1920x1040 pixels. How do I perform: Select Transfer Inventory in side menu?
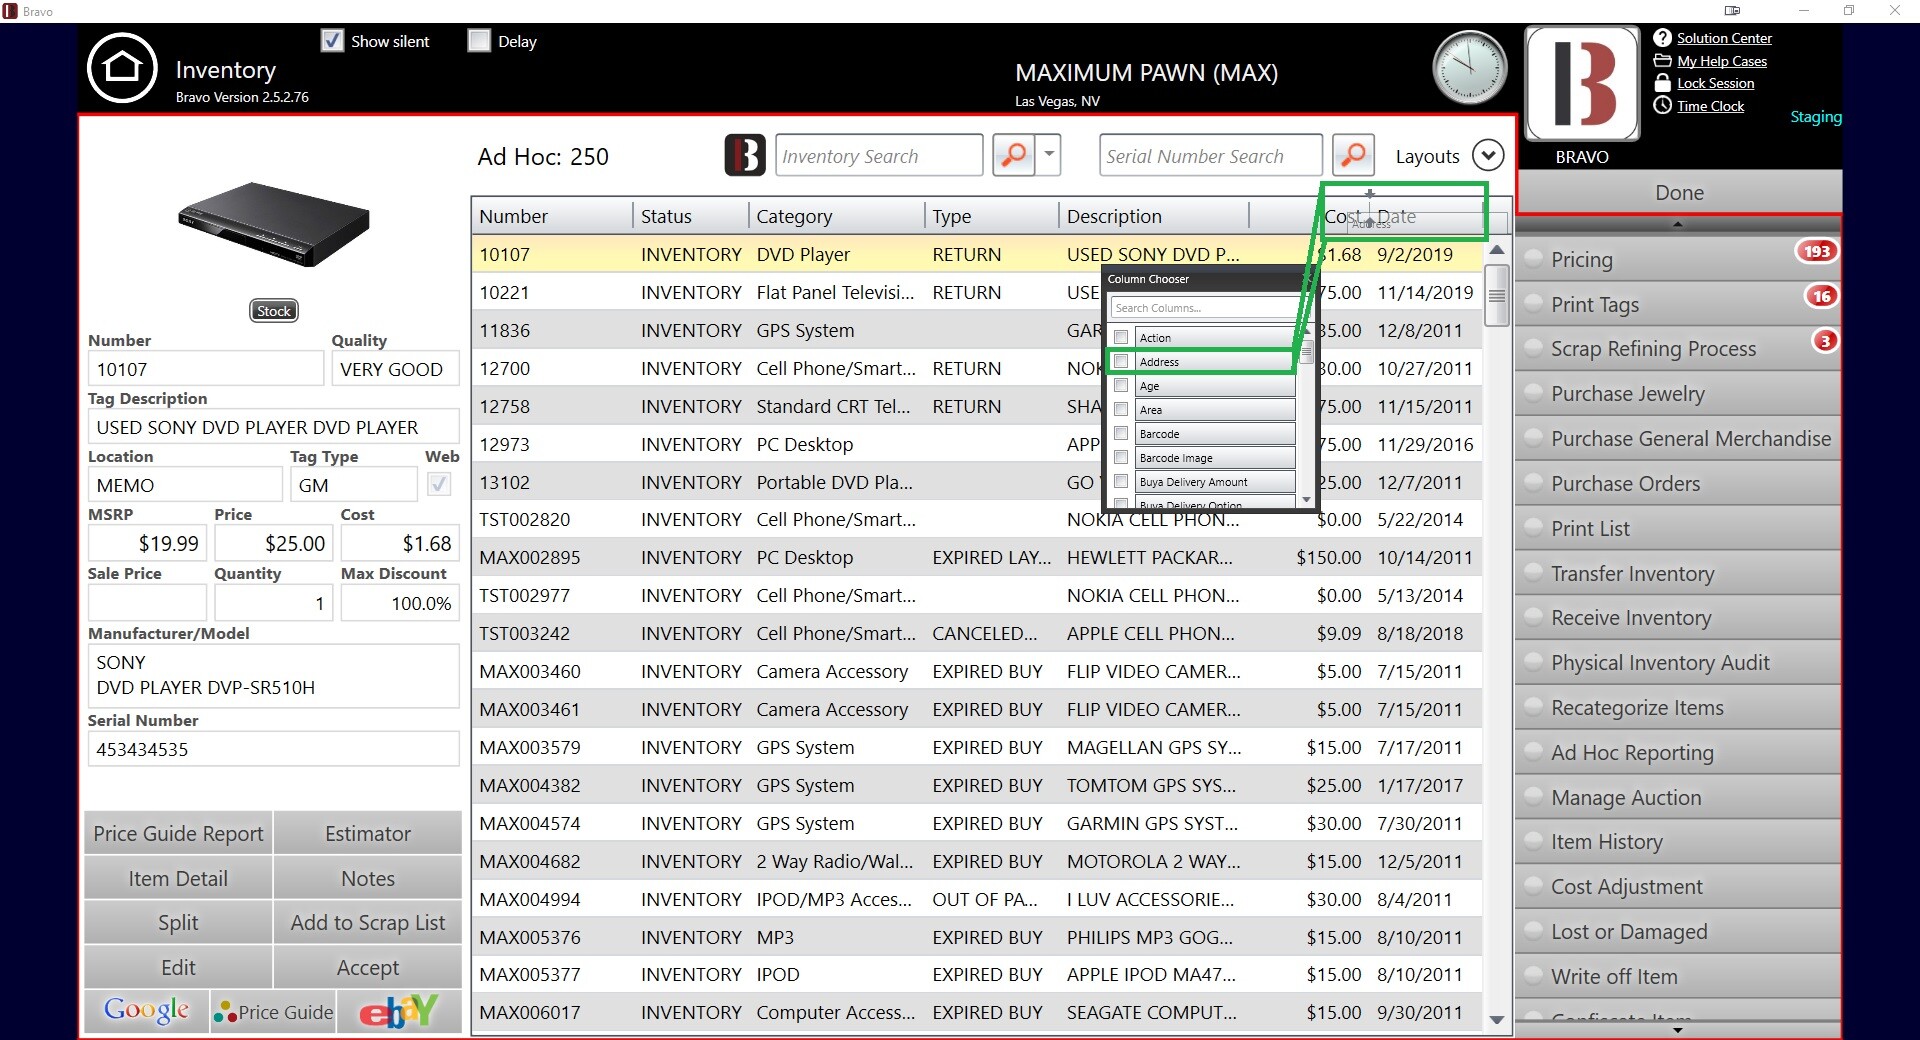click(x=1678, y=574)
